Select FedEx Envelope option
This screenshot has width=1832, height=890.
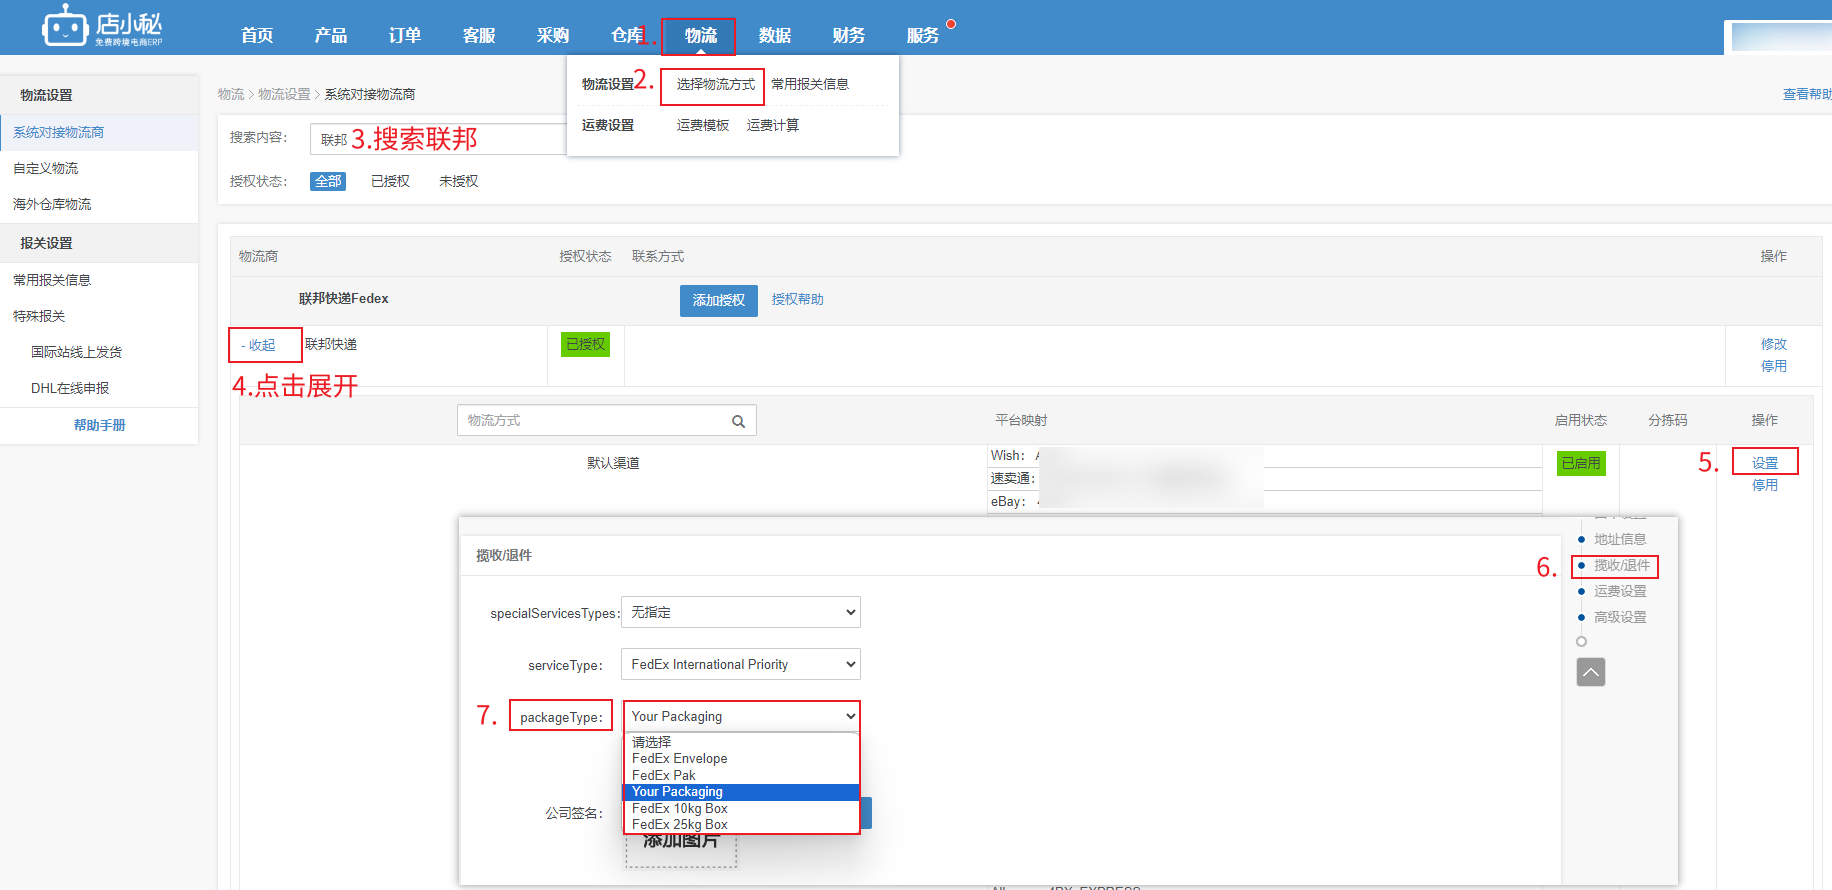pos(742,758)
